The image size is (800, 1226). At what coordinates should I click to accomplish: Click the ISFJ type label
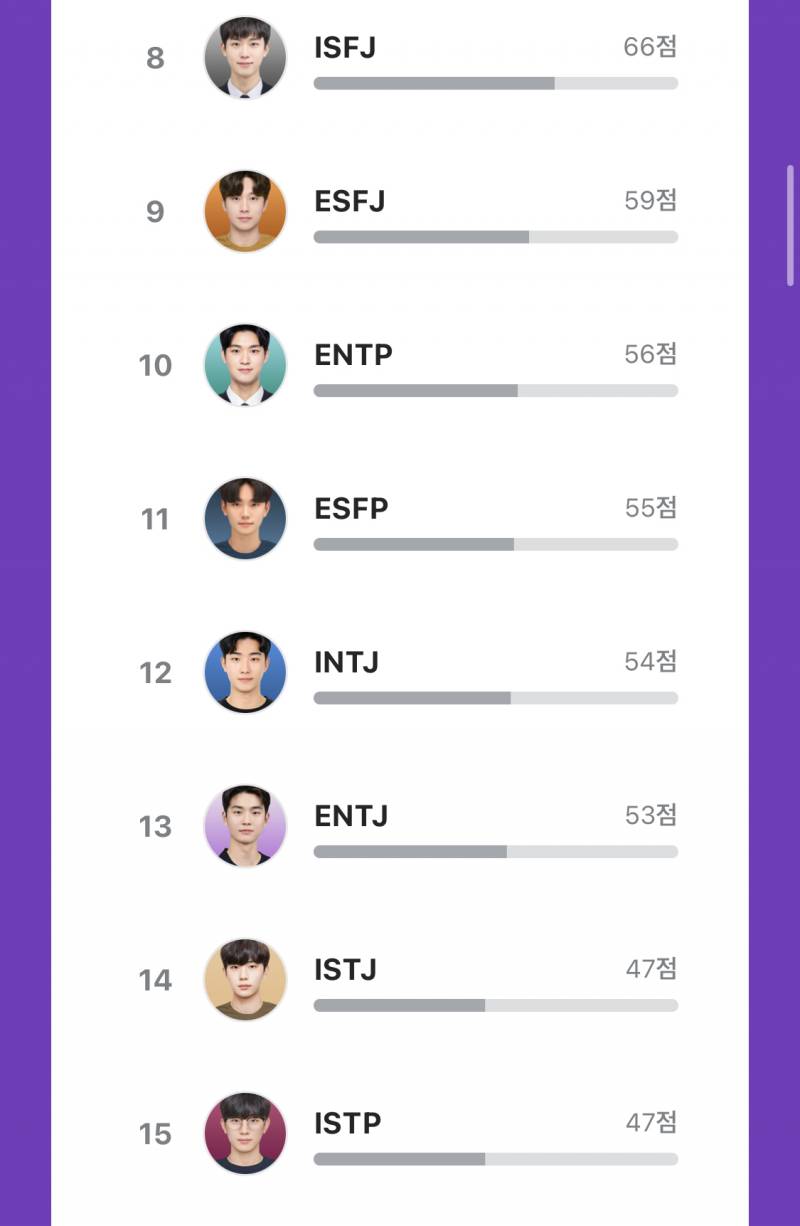(x=345, y=47)
